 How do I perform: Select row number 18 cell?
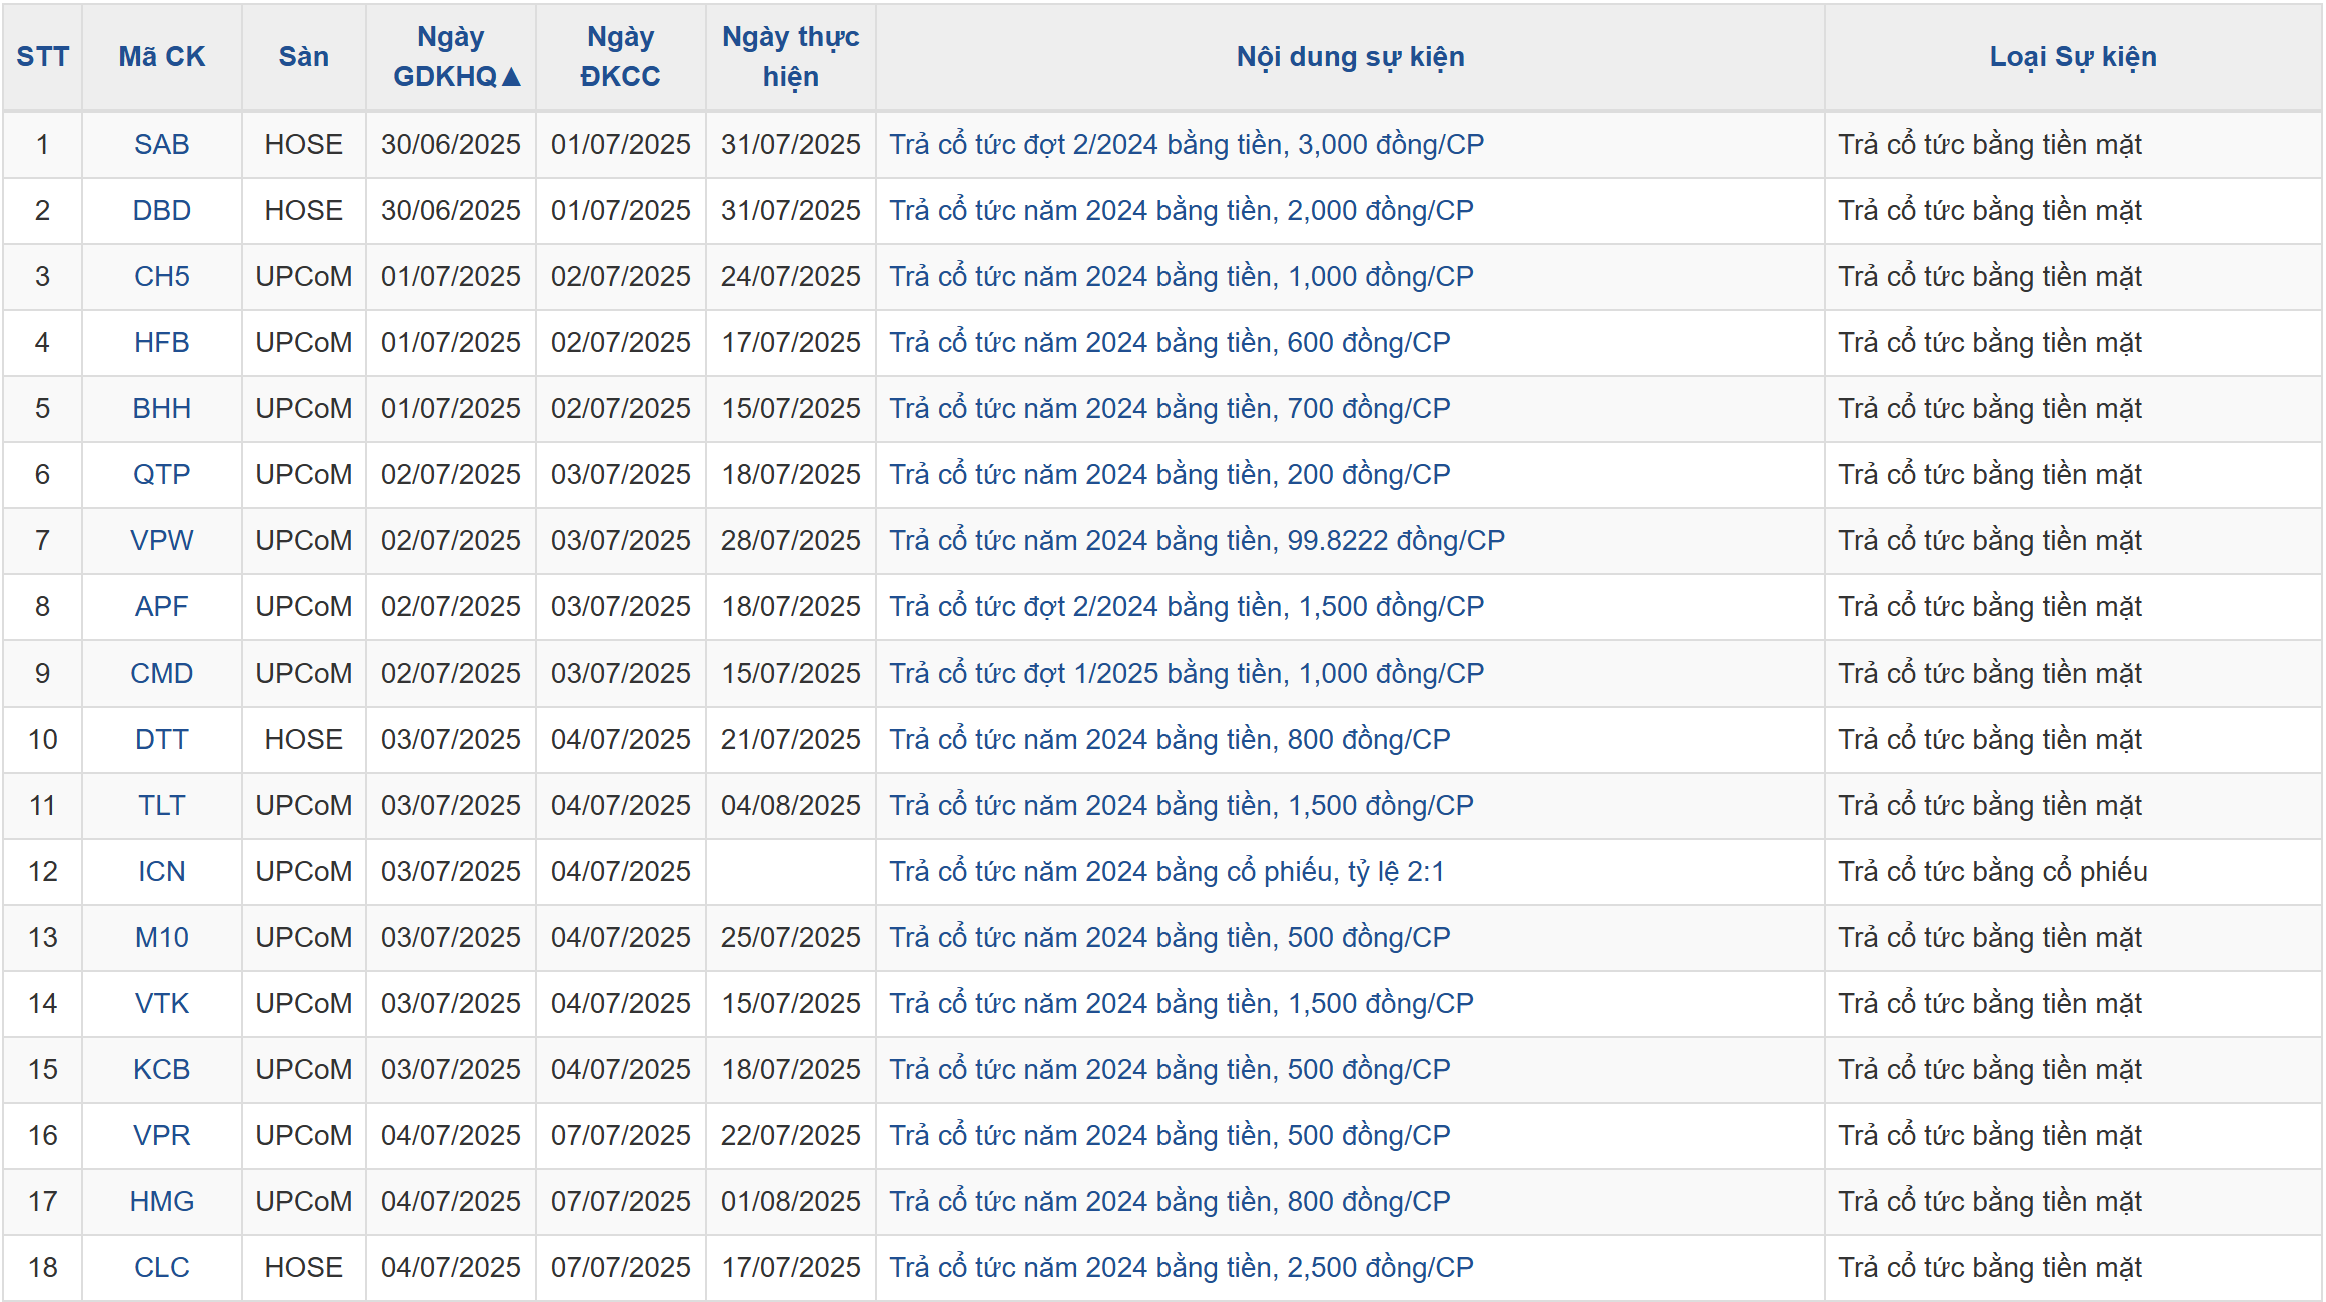point(42,1268)
